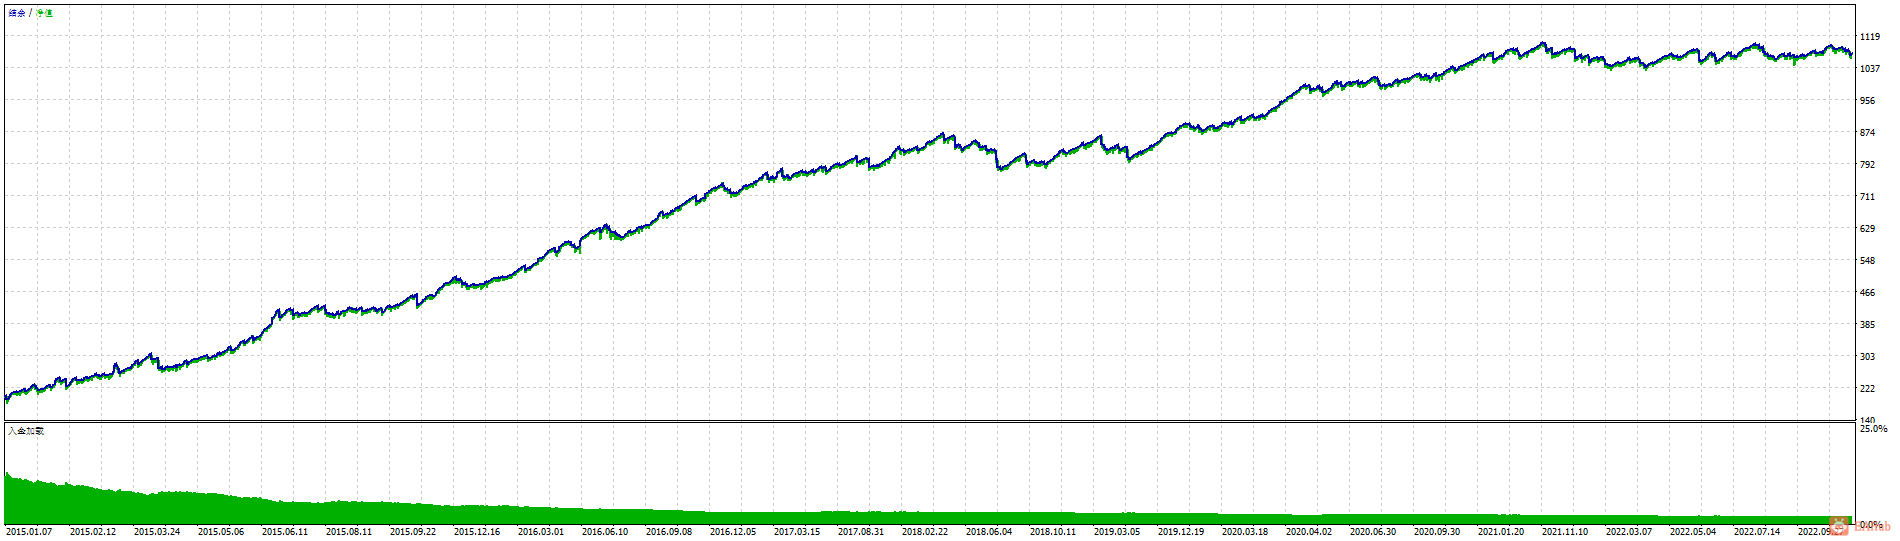Click the 711 axis value
1900x541 pixels.
(1867, 197)
